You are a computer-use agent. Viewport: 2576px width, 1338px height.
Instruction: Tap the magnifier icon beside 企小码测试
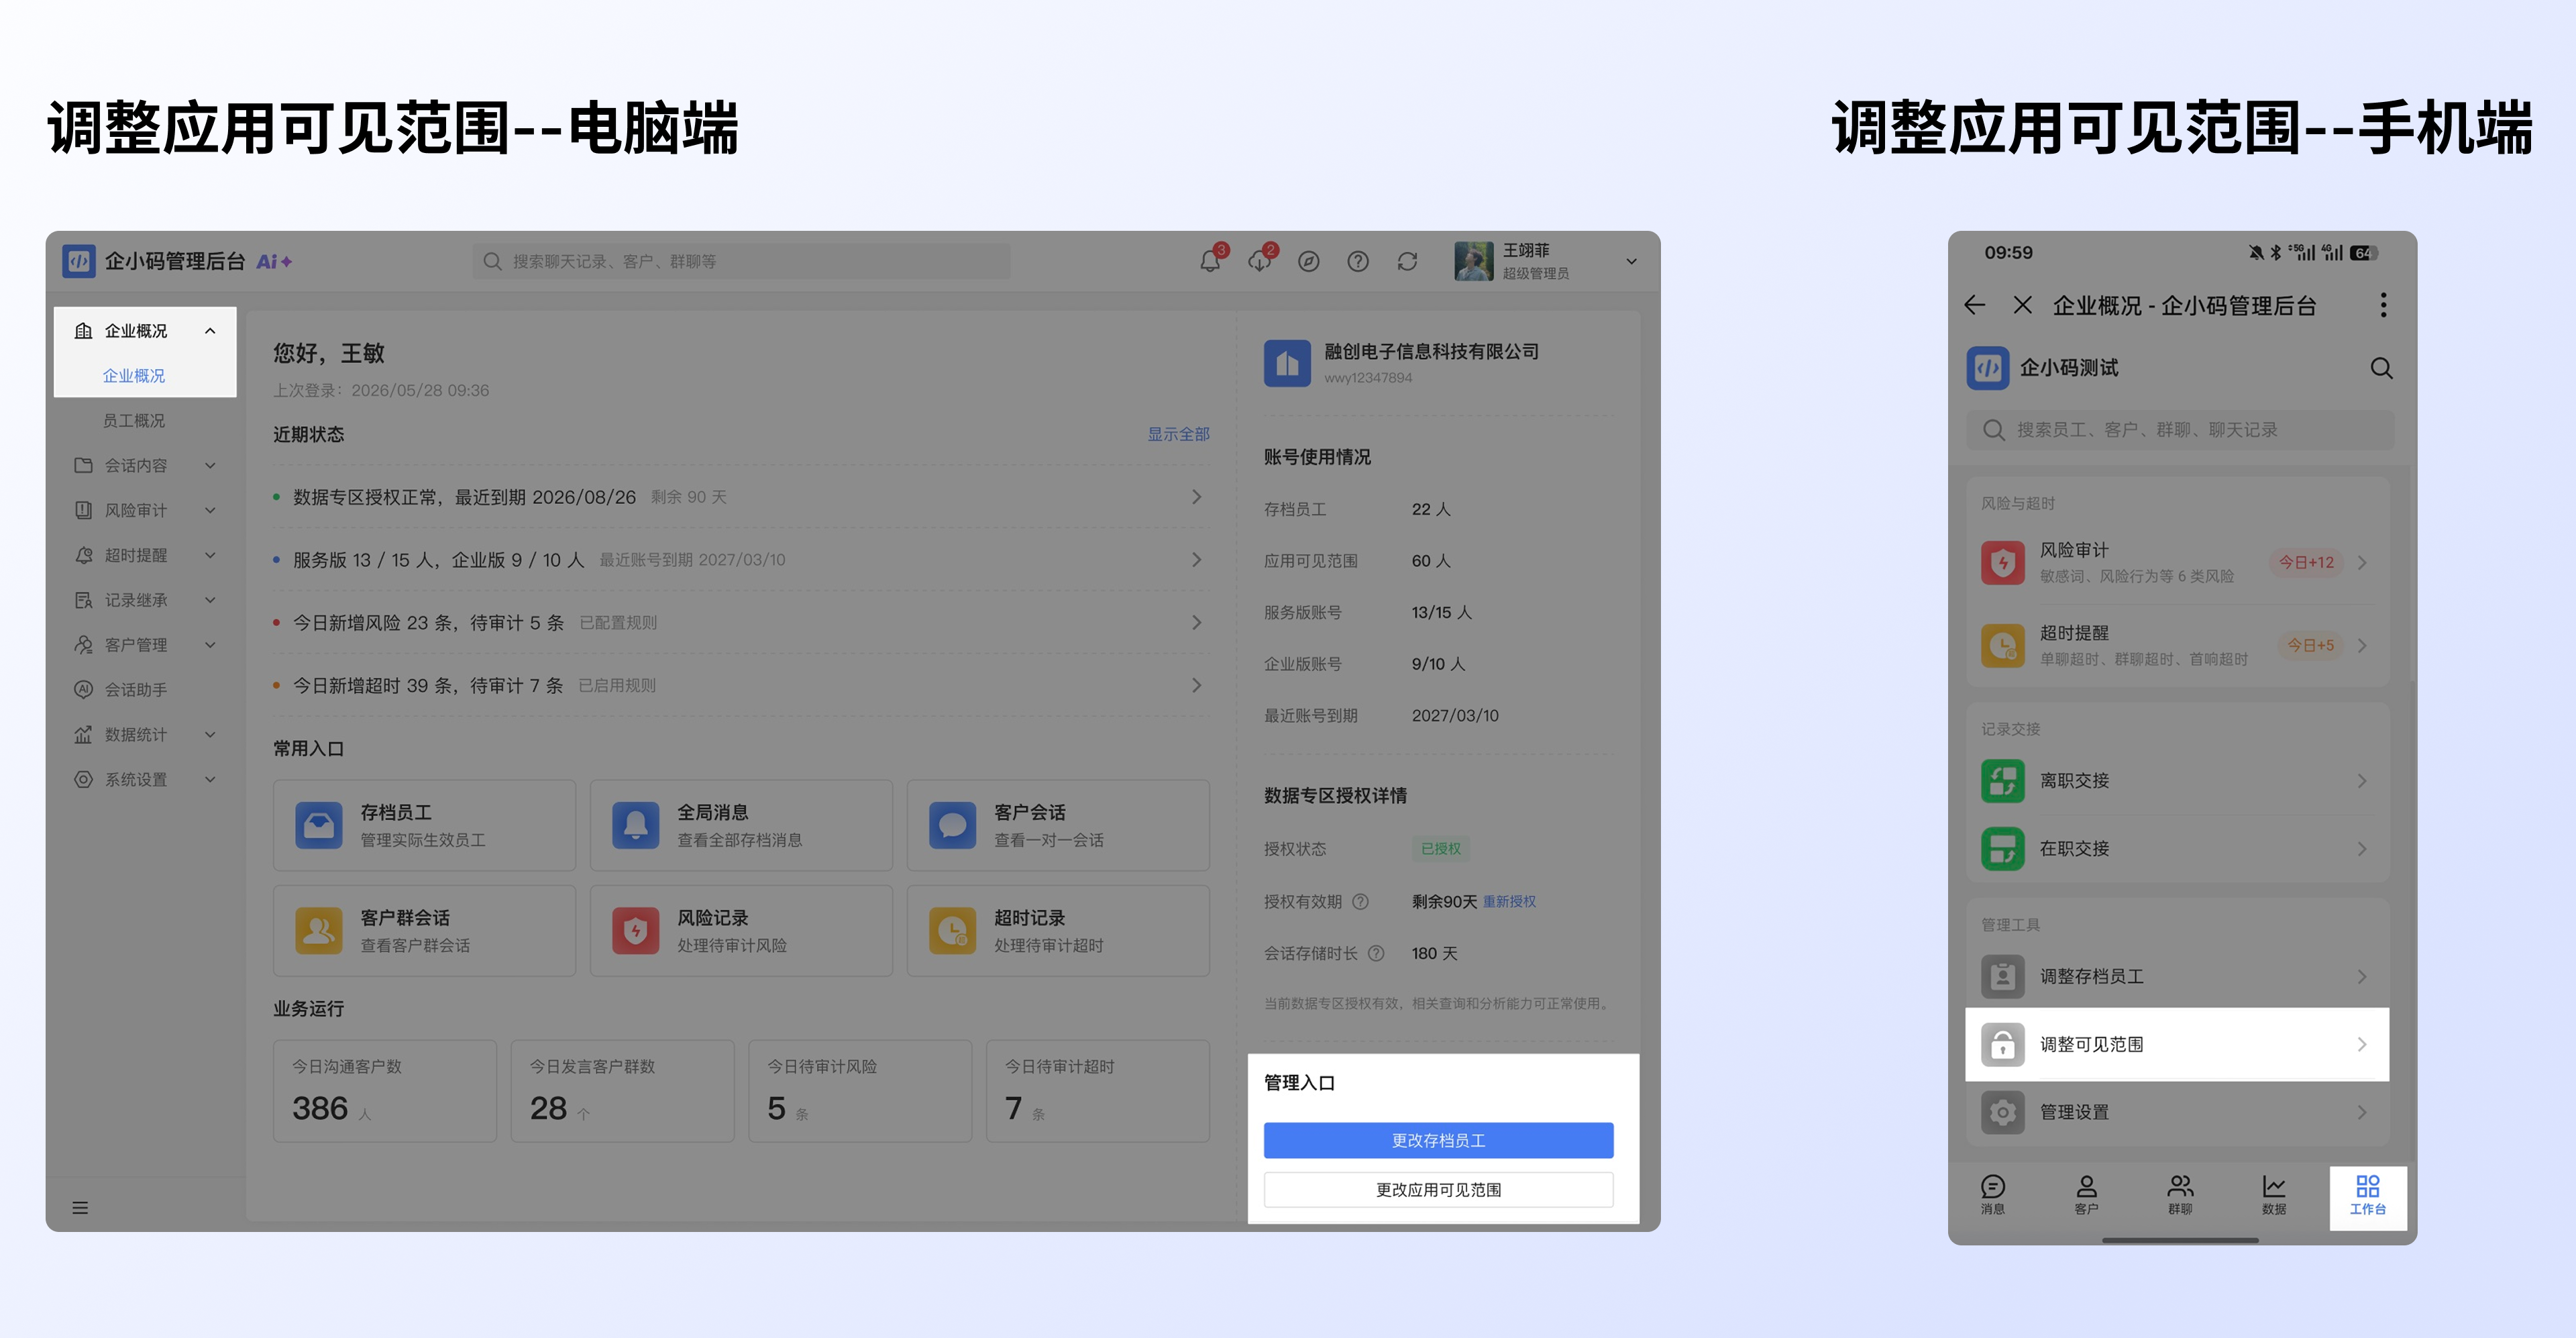[2381, 368]
